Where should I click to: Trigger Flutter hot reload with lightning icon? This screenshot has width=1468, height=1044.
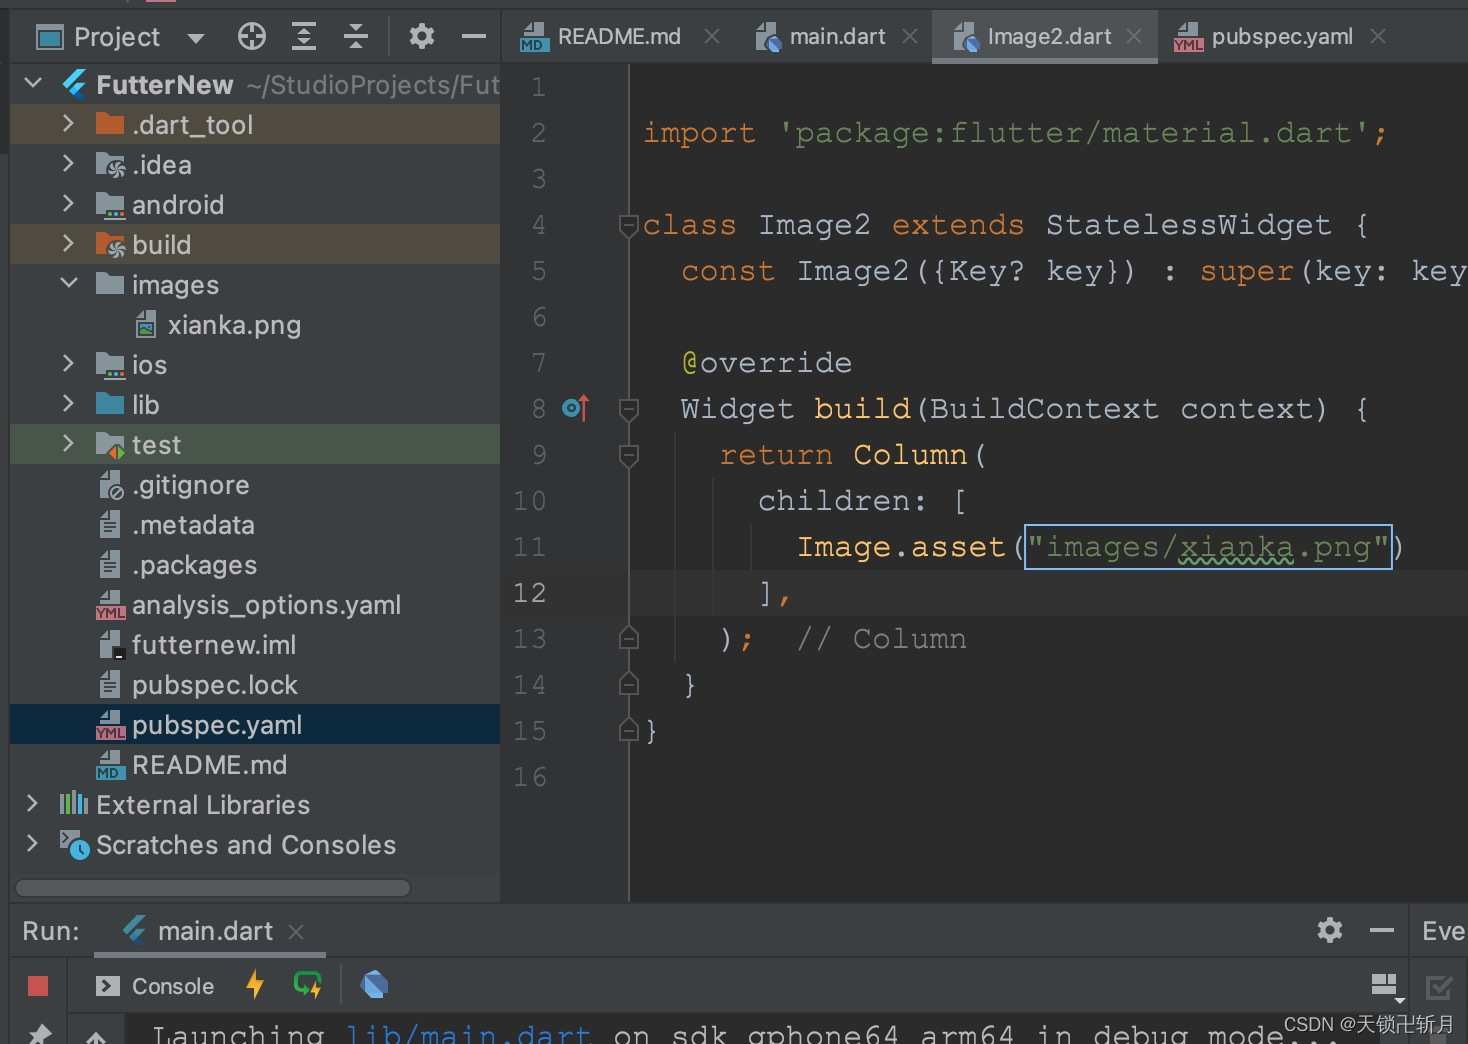[255, 985]
